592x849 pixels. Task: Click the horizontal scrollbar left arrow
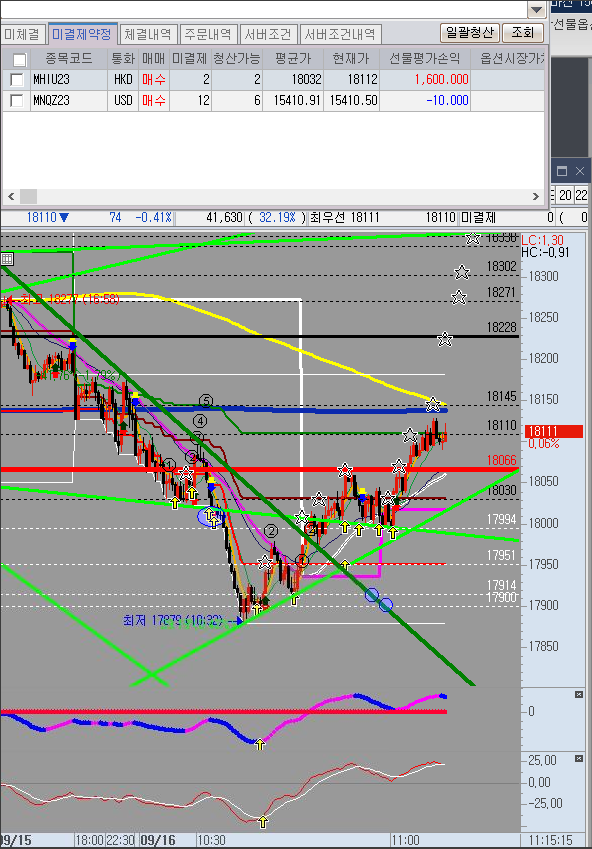pyautogui.click(x=10, y=196)
